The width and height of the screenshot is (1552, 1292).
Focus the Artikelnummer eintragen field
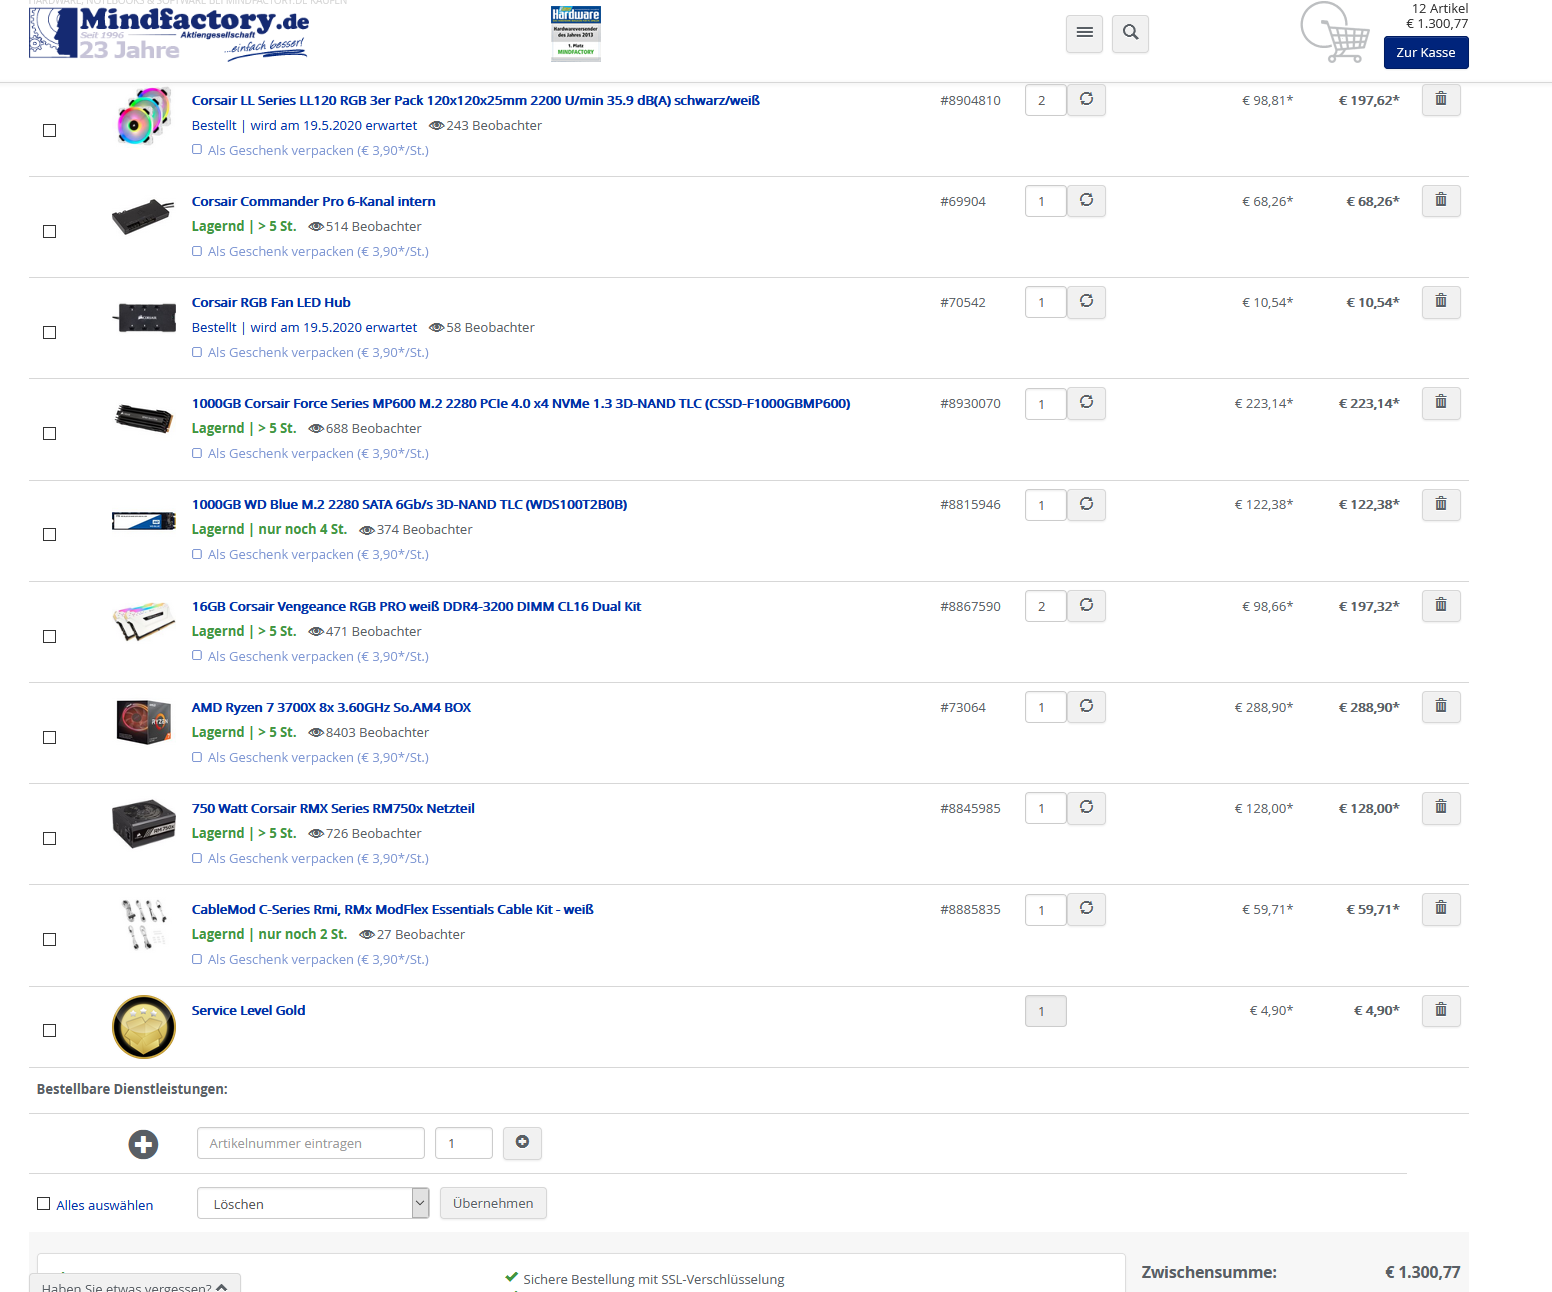point(311,1143)
